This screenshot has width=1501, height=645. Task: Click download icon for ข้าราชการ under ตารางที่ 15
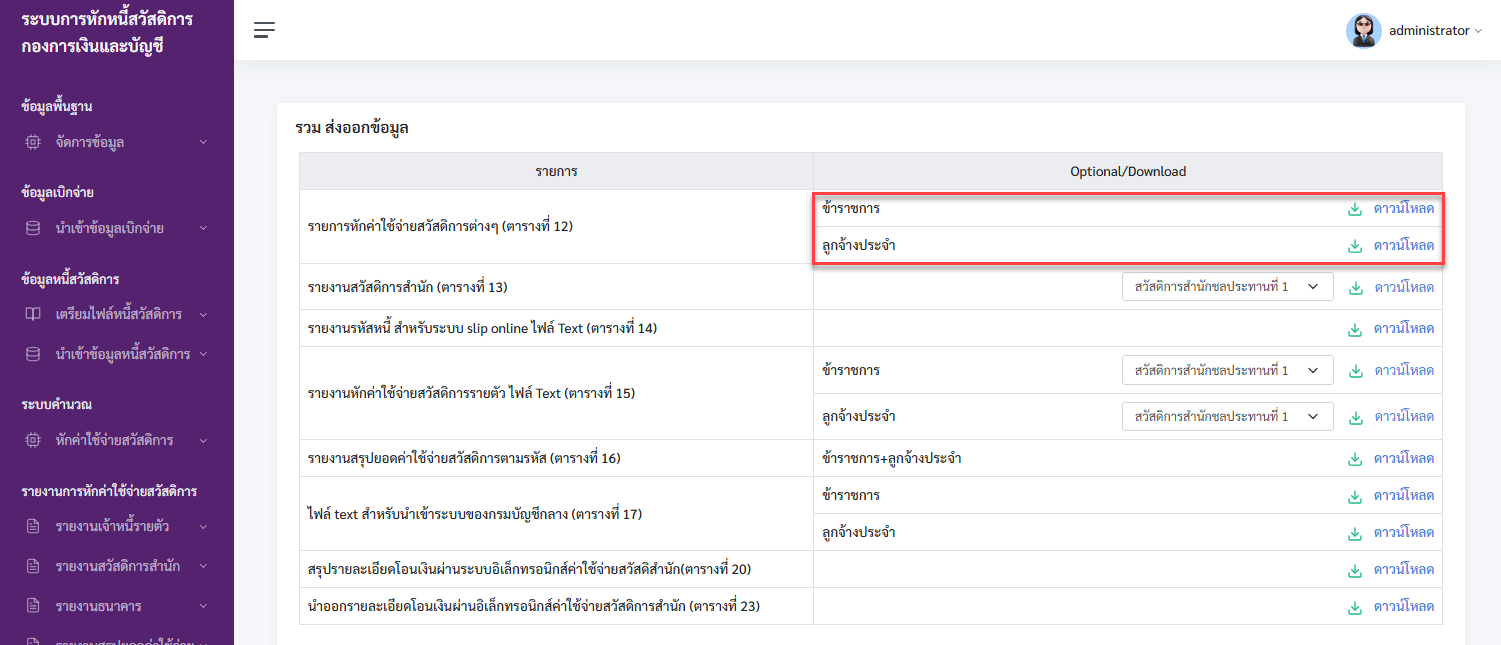pyautogui.click(x=1356, y=371)
